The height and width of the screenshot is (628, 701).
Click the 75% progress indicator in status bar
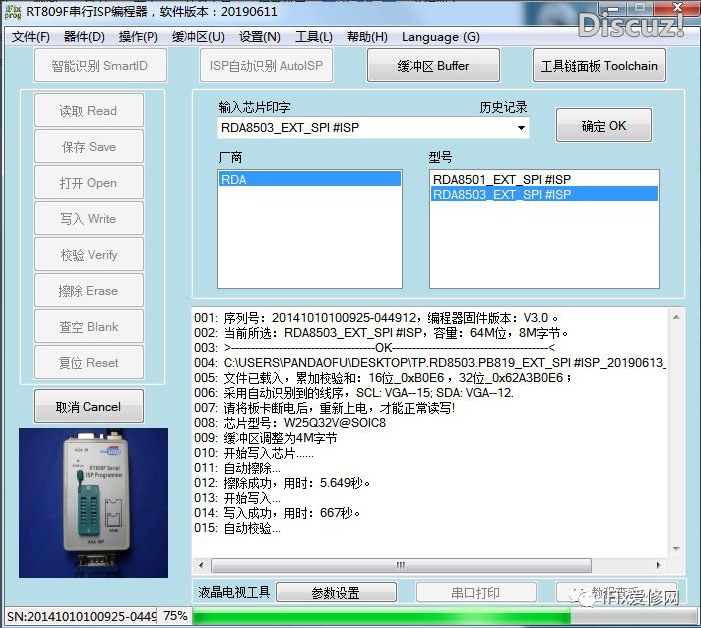click(x=175, y=616)
